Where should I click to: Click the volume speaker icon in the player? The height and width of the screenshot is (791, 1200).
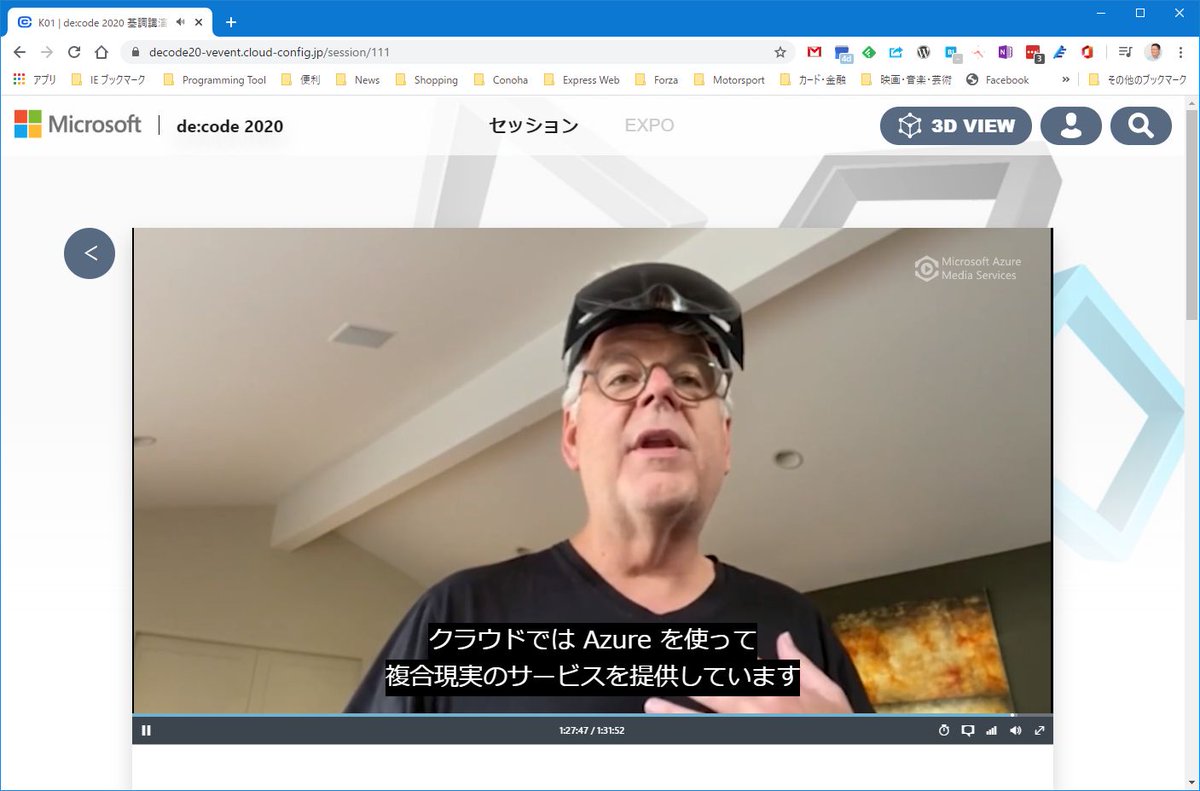1014,730
